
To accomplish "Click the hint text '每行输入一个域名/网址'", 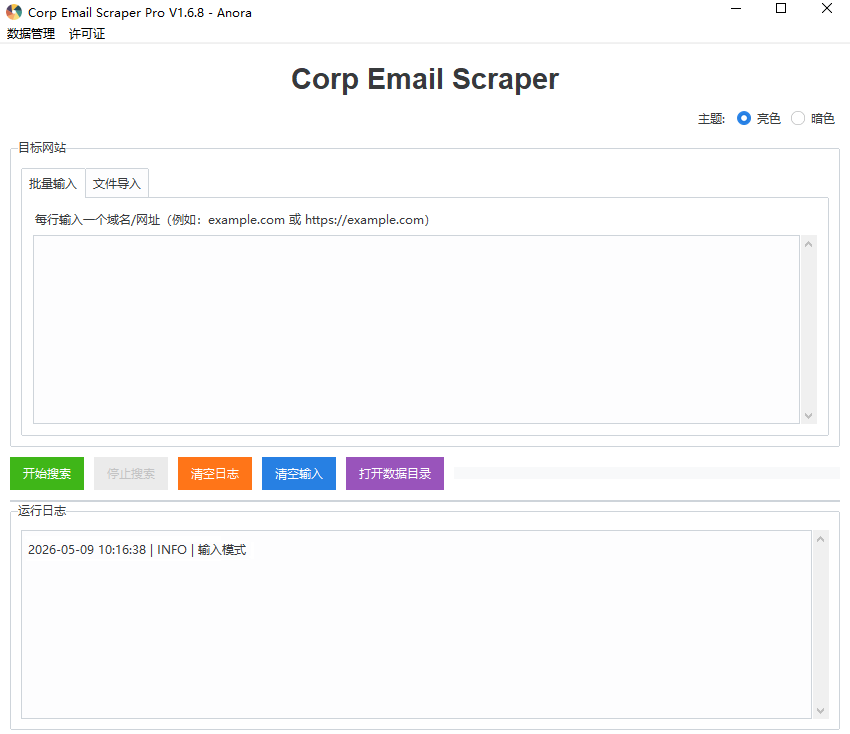I will click(98, 220).
